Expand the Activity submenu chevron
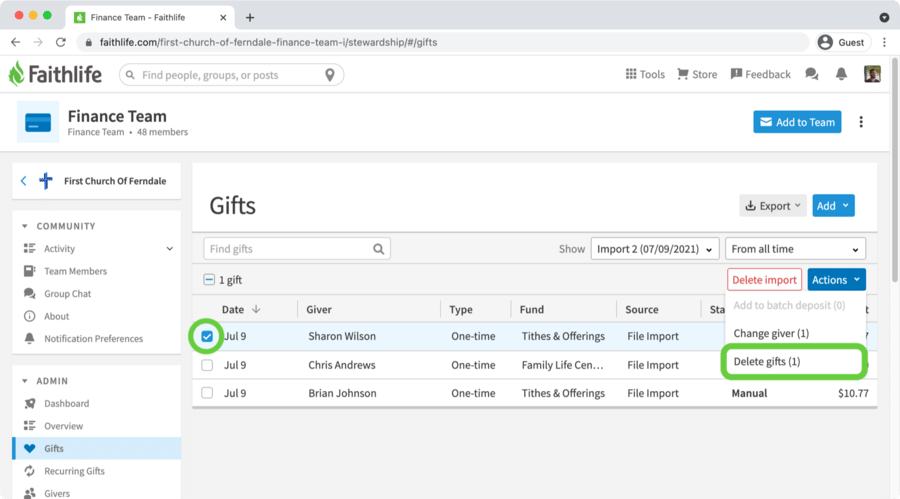900x499 pixels. (x=169, y=249)
